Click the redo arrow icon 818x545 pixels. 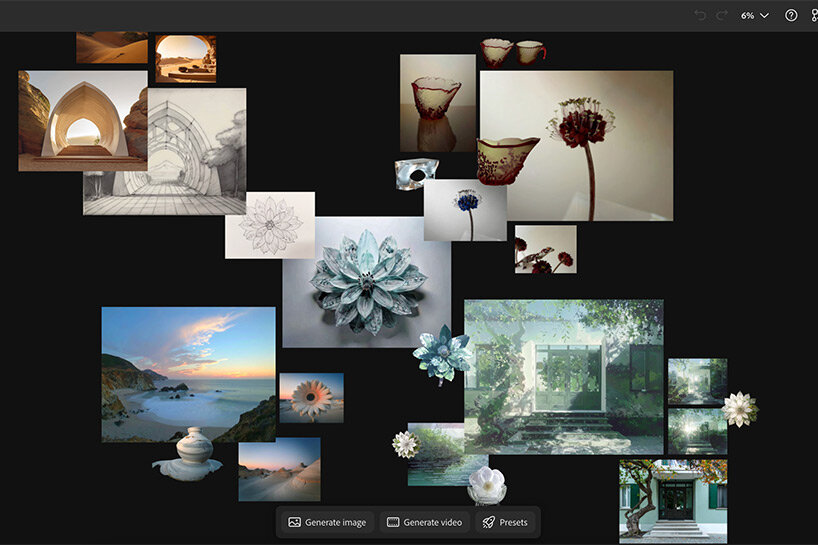tap(722, 16)
